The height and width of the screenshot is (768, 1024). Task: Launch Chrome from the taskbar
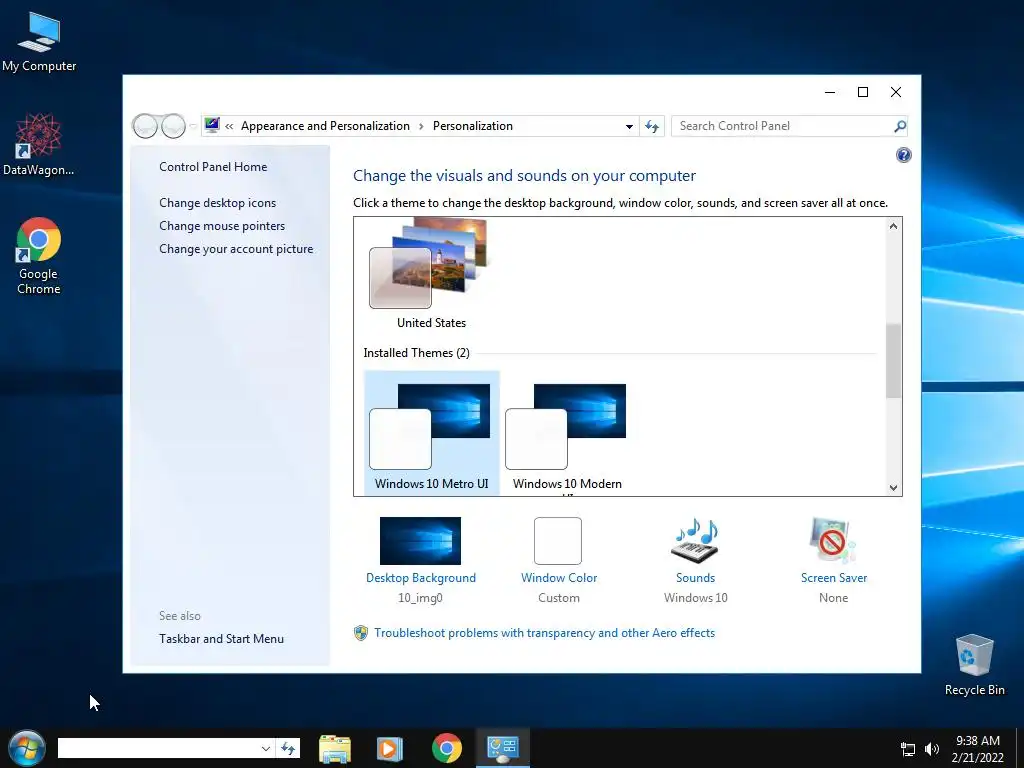tap(447, 748)
